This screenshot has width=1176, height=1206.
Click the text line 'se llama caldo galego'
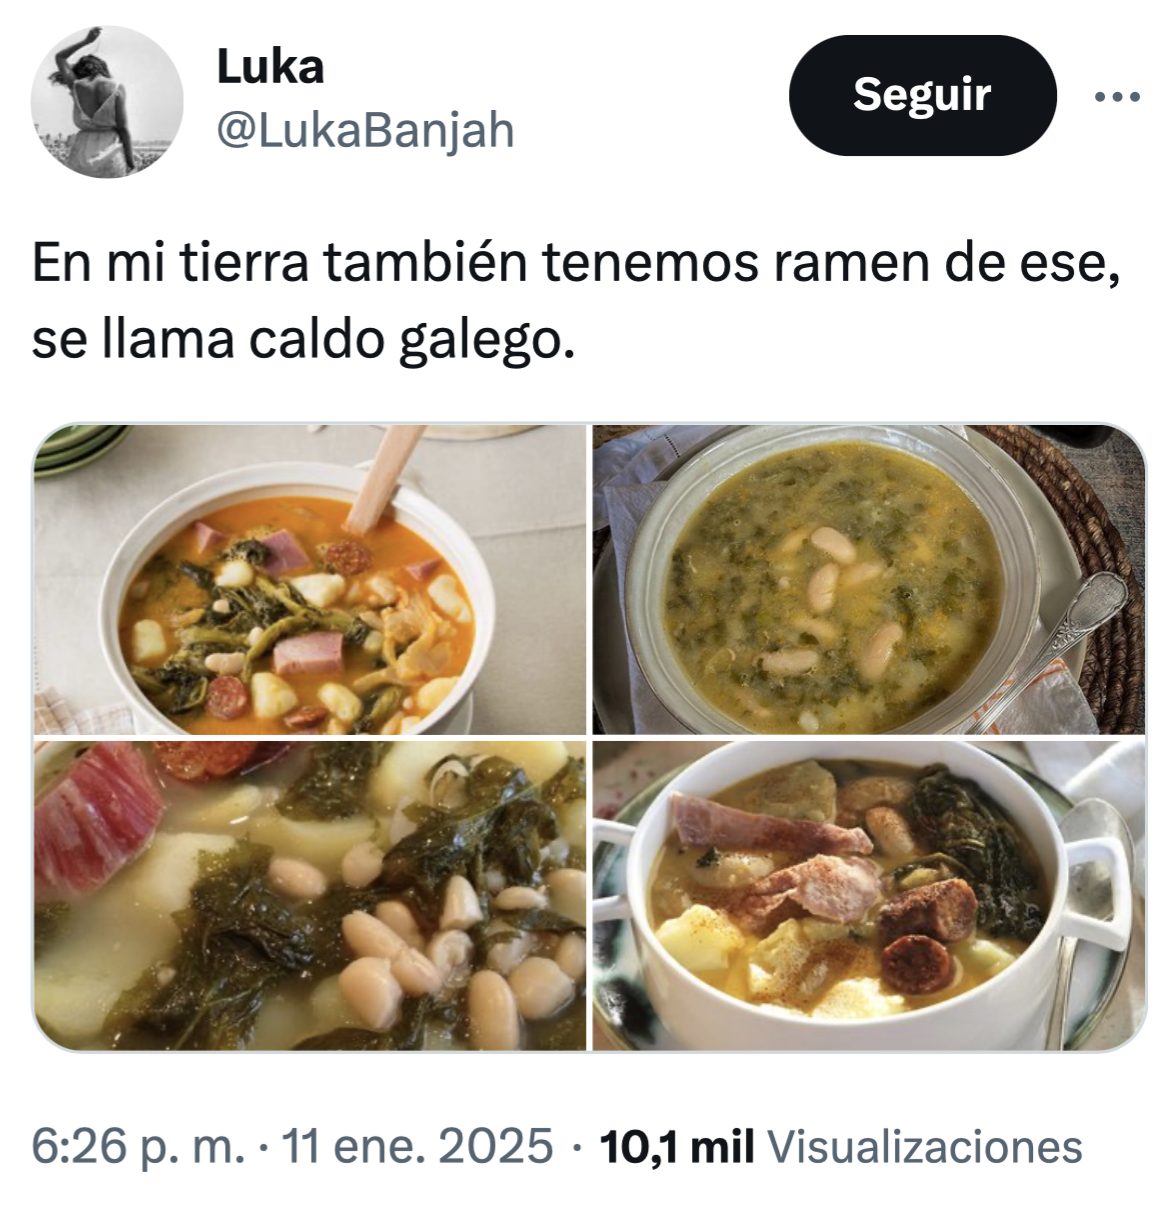(x=304, y=340)
